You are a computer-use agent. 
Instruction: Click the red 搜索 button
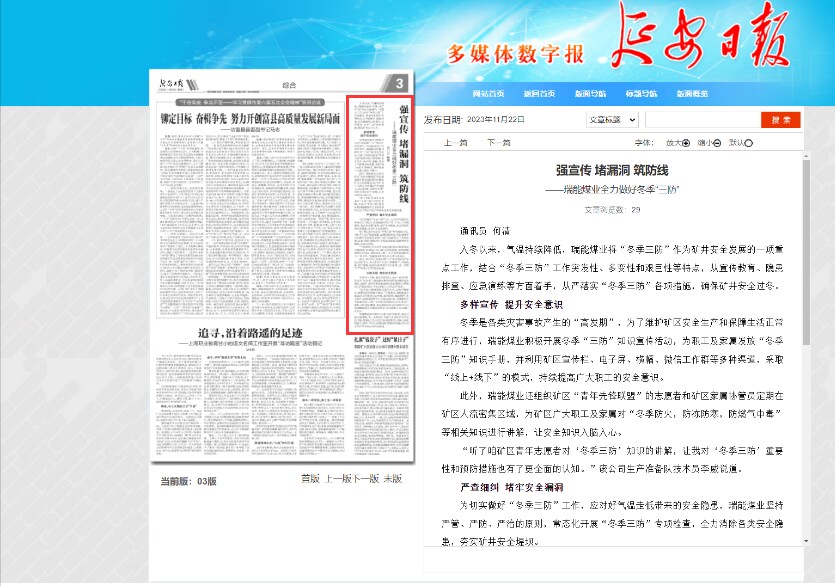pos(781,120)
